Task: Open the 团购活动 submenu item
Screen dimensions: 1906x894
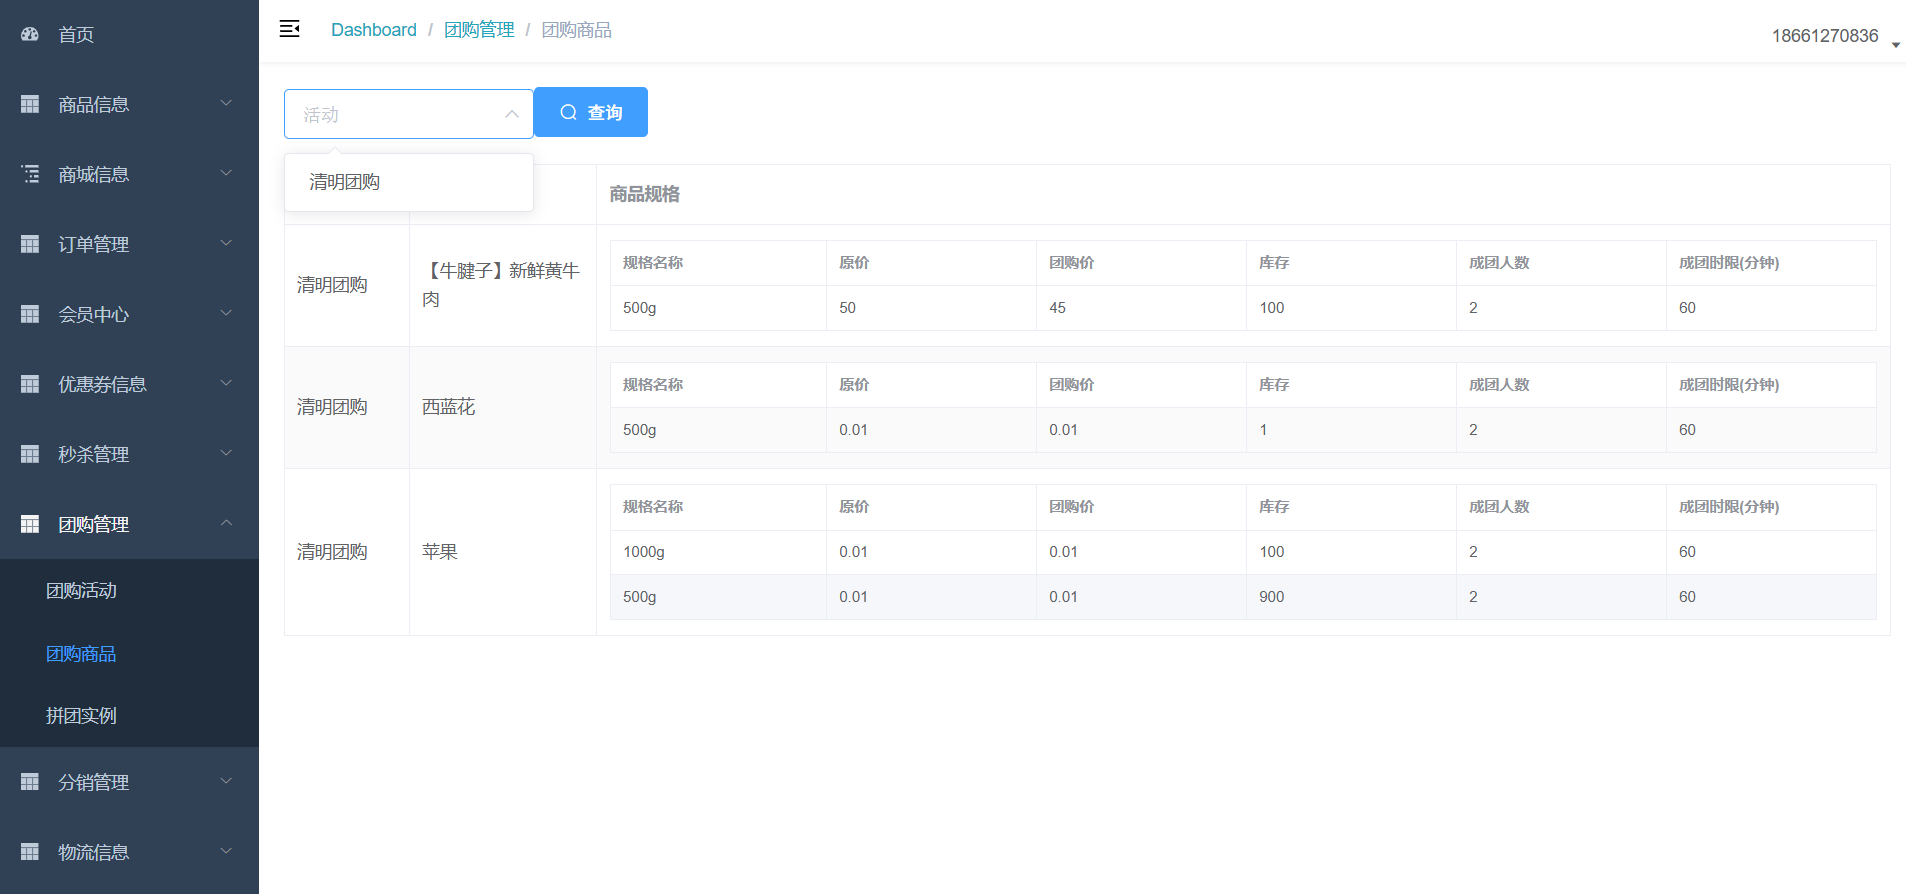Action: 82,591
